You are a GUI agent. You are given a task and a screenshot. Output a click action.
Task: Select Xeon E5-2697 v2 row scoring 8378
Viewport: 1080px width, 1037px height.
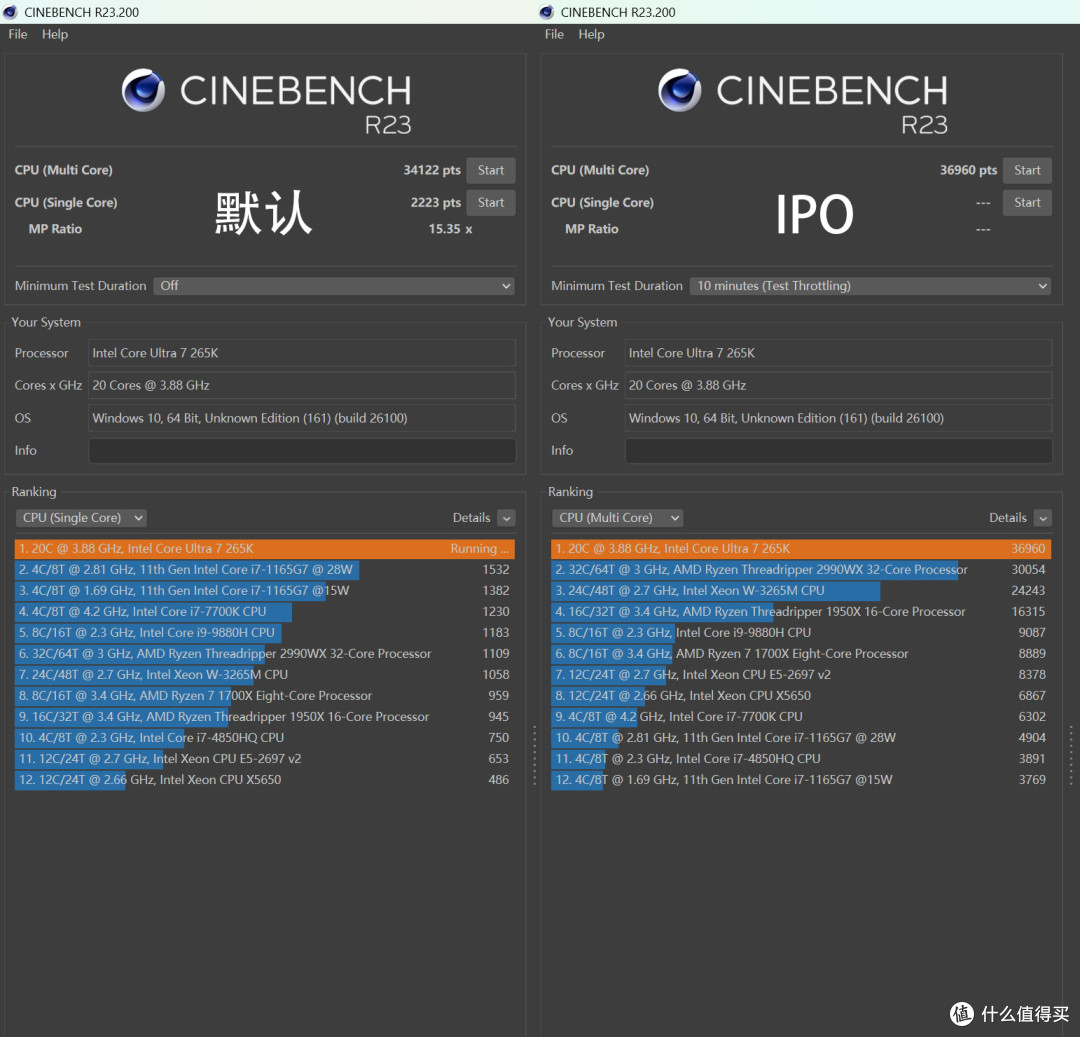[x=801, y=675]
